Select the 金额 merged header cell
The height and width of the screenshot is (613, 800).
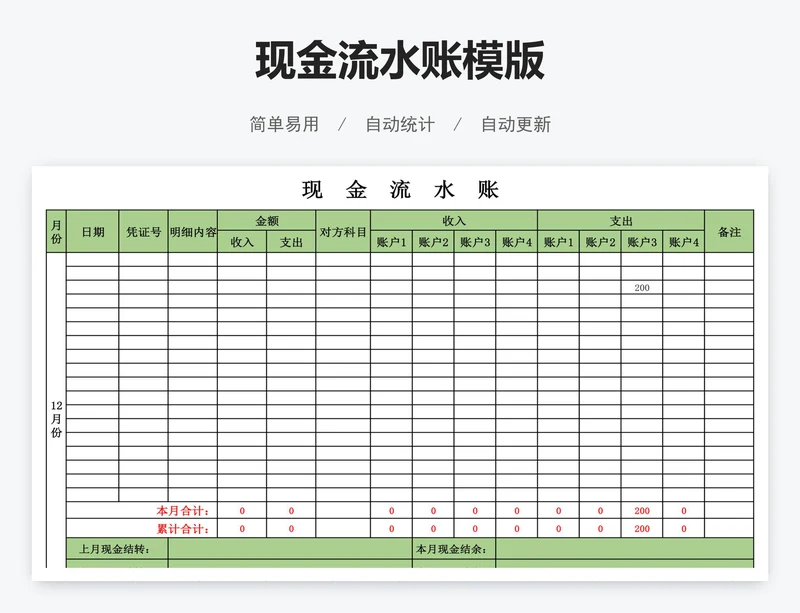coord(266,220)
